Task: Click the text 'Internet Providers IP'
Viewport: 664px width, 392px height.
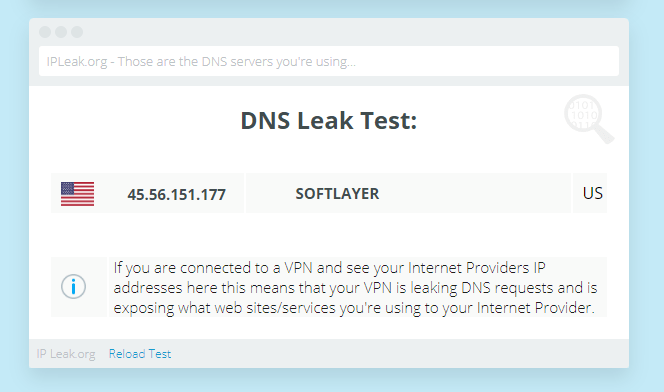Action: click(x=477, y=268)
